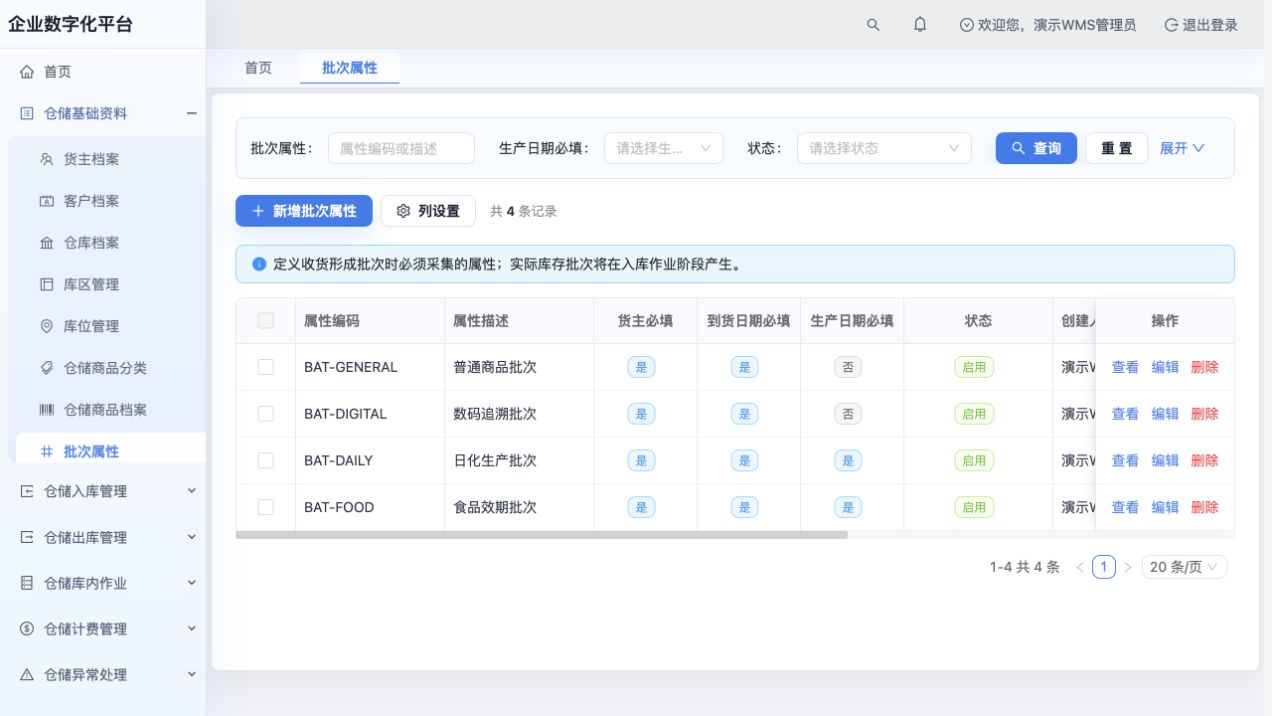
Task: Open the 状态 status dropdown
Action: coord(884,148)
